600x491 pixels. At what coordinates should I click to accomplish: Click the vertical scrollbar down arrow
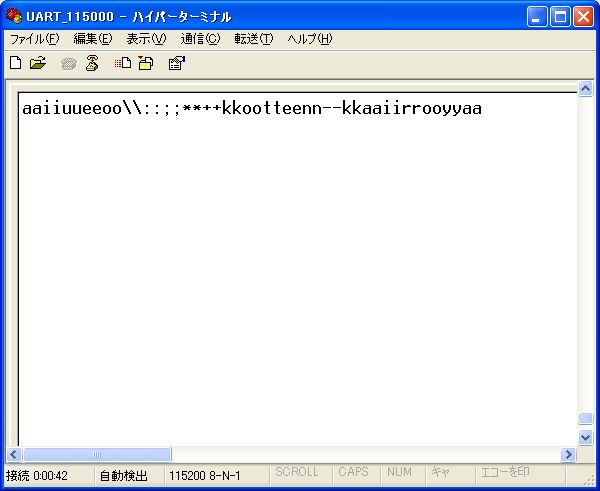(x=585, y=437)
